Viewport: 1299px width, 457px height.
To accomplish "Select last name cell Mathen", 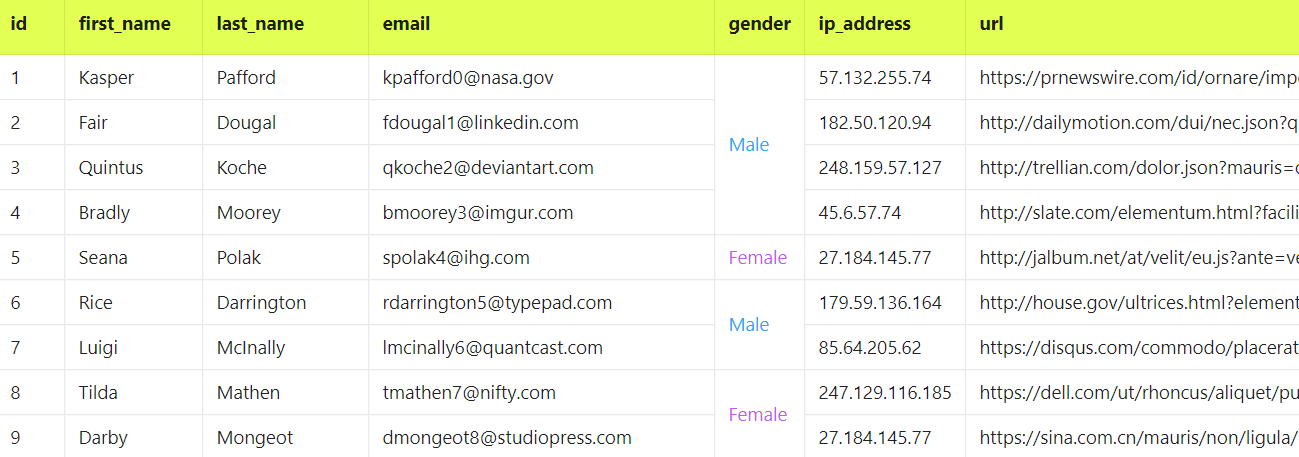I will (x=286, y=392).
